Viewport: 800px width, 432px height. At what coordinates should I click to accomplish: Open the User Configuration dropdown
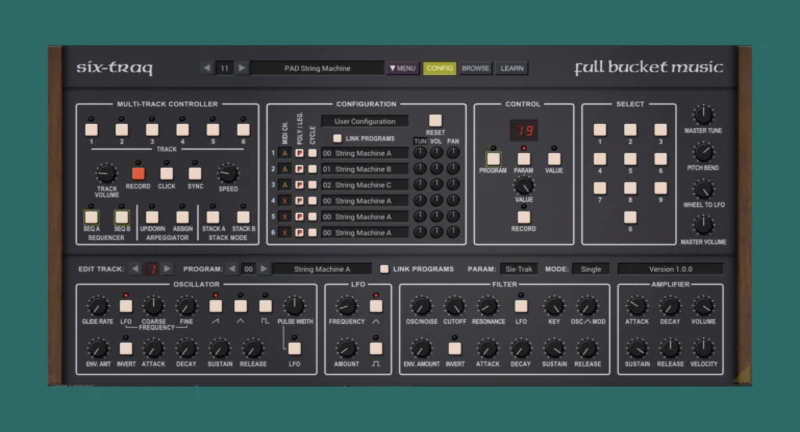(x=365, y=121)
